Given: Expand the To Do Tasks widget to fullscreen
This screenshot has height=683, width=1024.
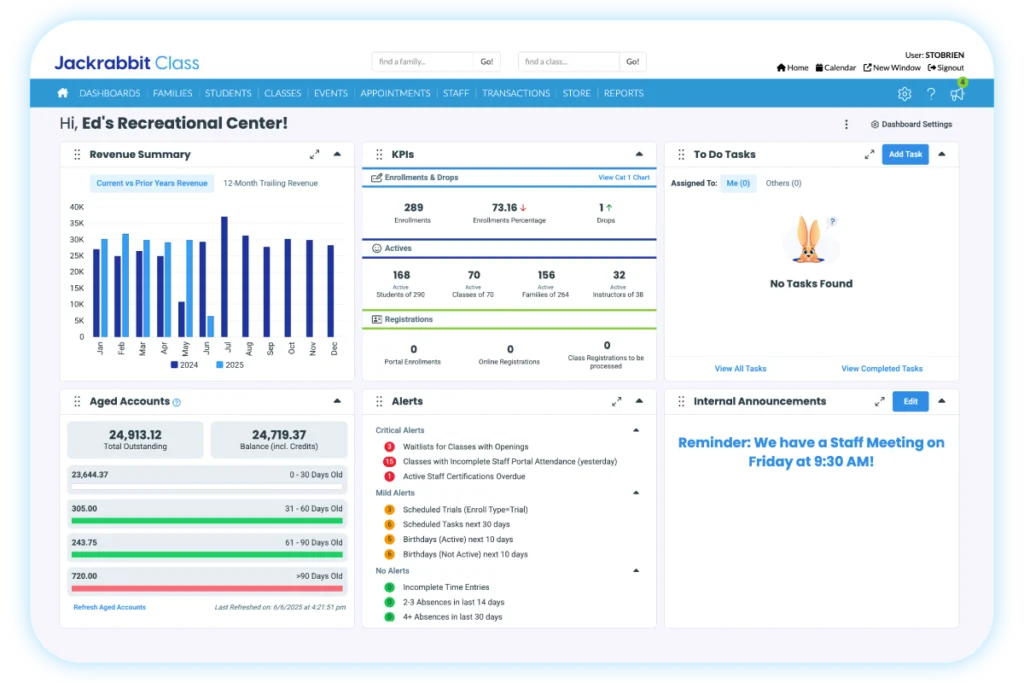Looking at the screenshot, I should coord(869,155).
